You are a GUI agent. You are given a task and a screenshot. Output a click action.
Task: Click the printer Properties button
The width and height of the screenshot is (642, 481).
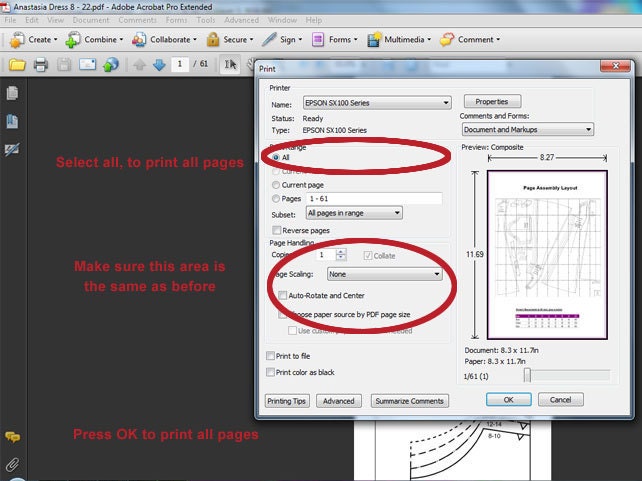[x=492, y=102]
